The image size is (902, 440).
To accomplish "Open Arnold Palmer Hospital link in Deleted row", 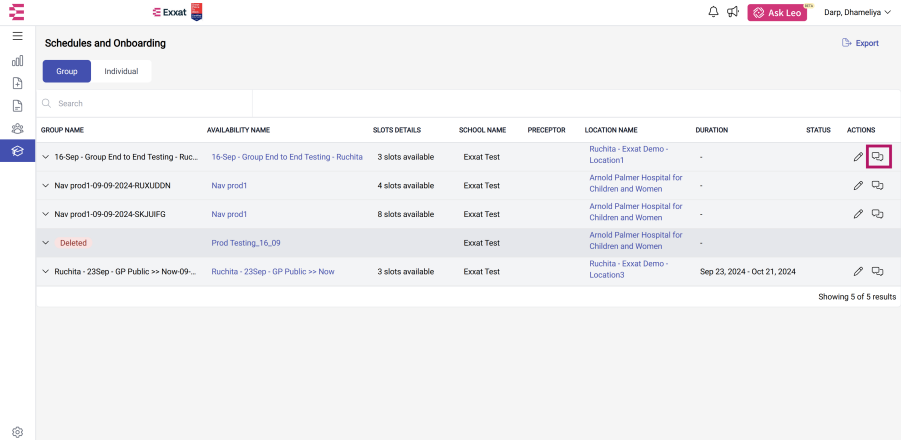I will click(636, 240).
